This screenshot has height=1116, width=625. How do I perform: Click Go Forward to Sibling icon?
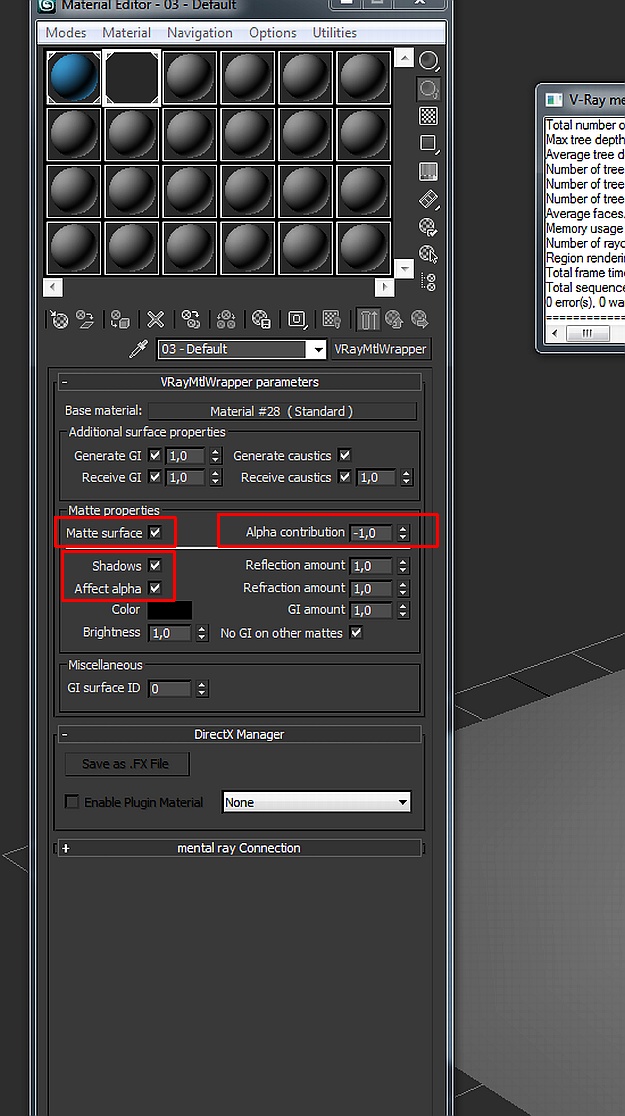click(420, 320)
